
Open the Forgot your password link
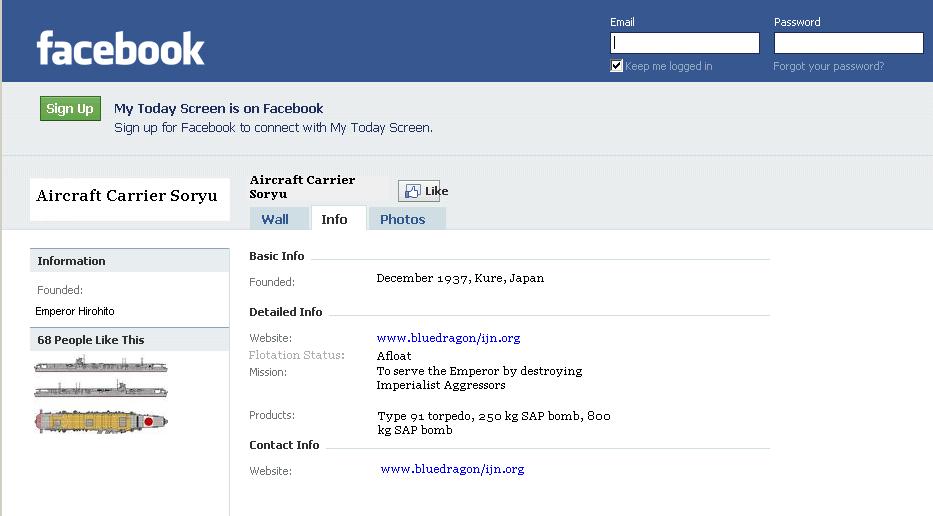pyautogui.click(x=828, y=66)
